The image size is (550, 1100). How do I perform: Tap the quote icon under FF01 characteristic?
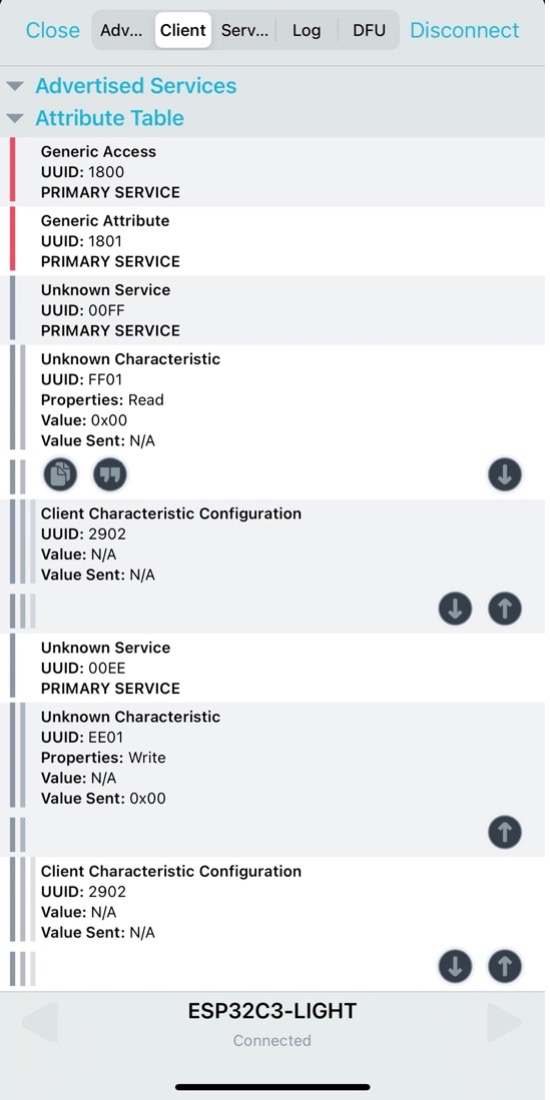pos(110,475)
